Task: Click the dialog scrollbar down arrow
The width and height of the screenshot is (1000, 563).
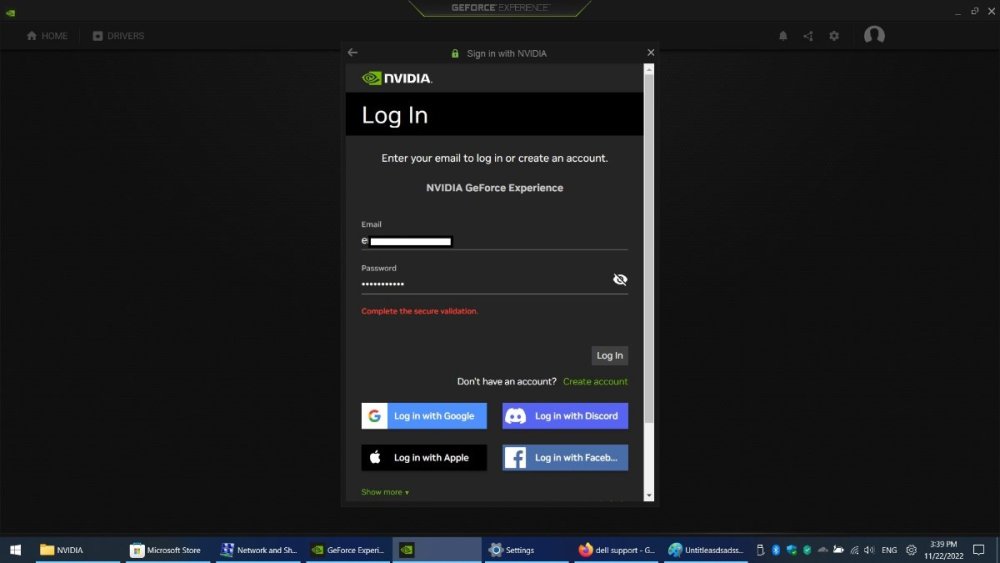Action: [649, 495]
